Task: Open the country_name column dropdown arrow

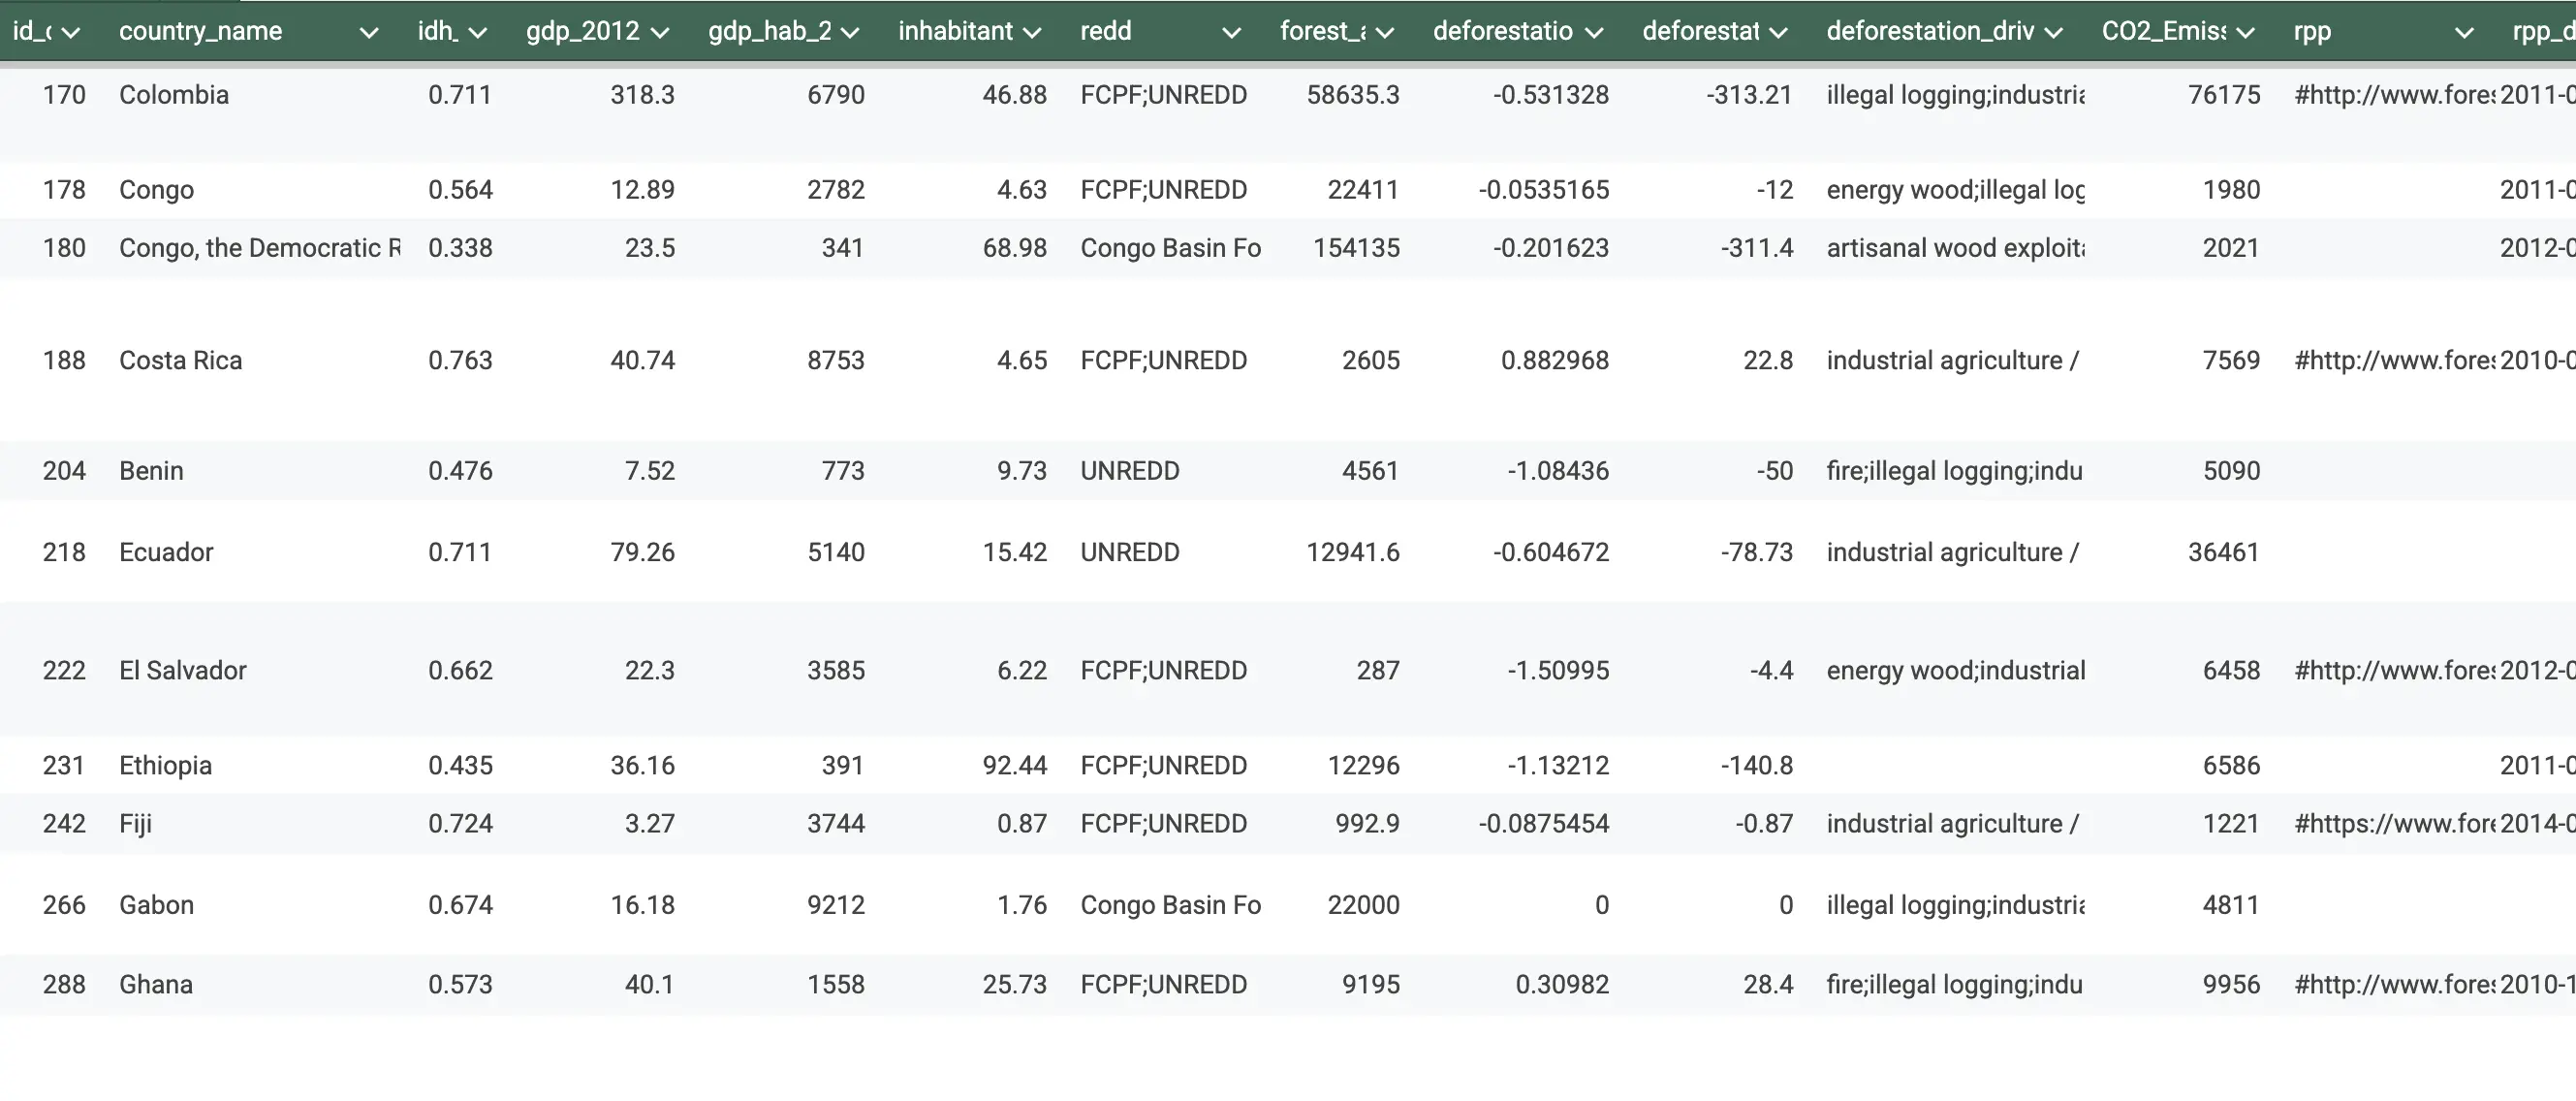Action: pos(369,32)
